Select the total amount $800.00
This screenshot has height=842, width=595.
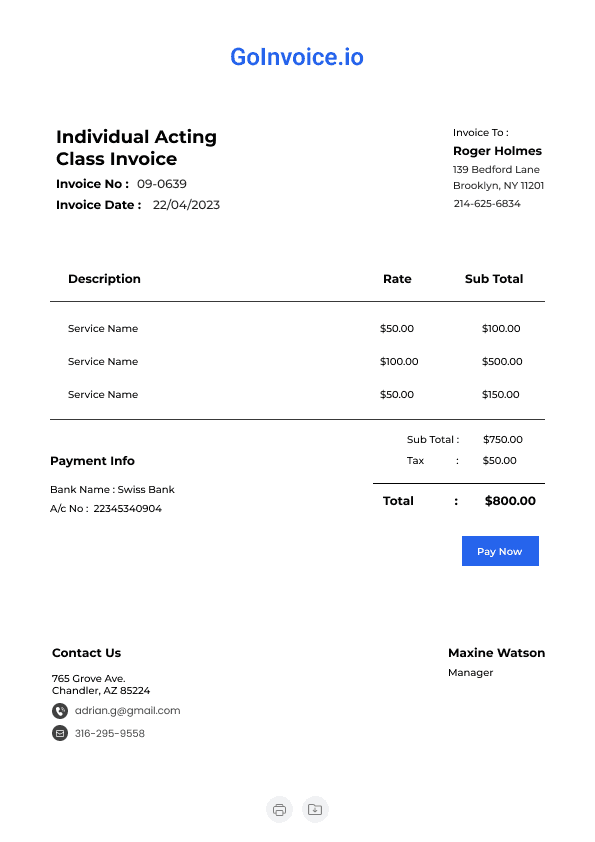510,500
